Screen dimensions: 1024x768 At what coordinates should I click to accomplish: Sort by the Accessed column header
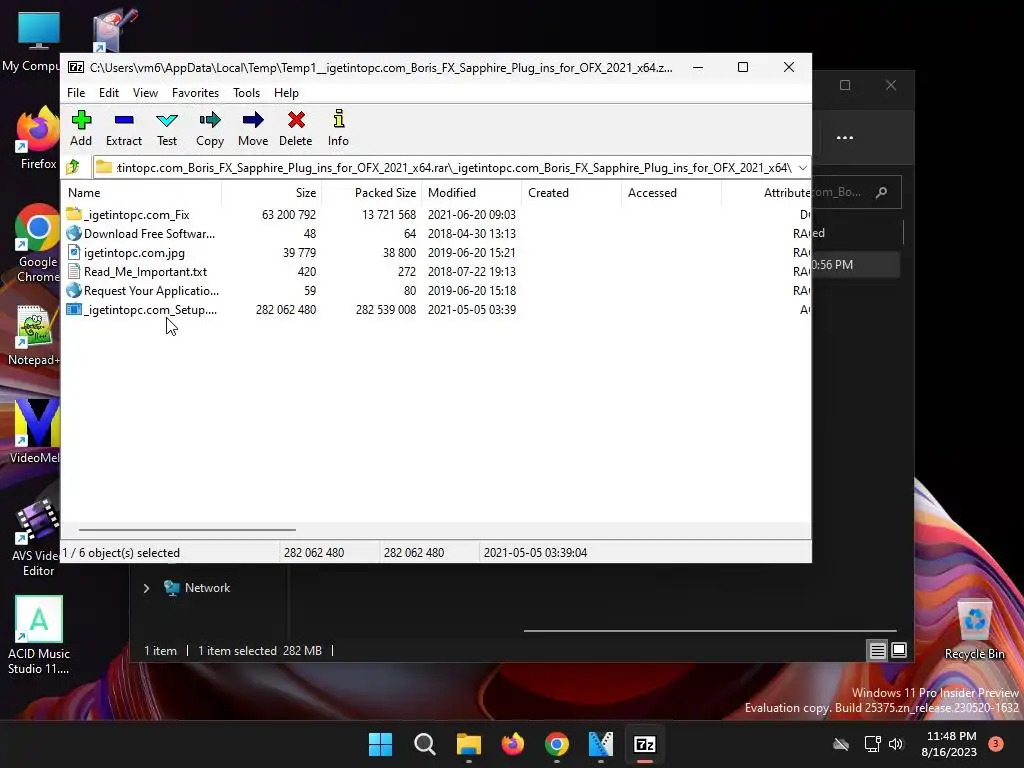pos(671,193)
